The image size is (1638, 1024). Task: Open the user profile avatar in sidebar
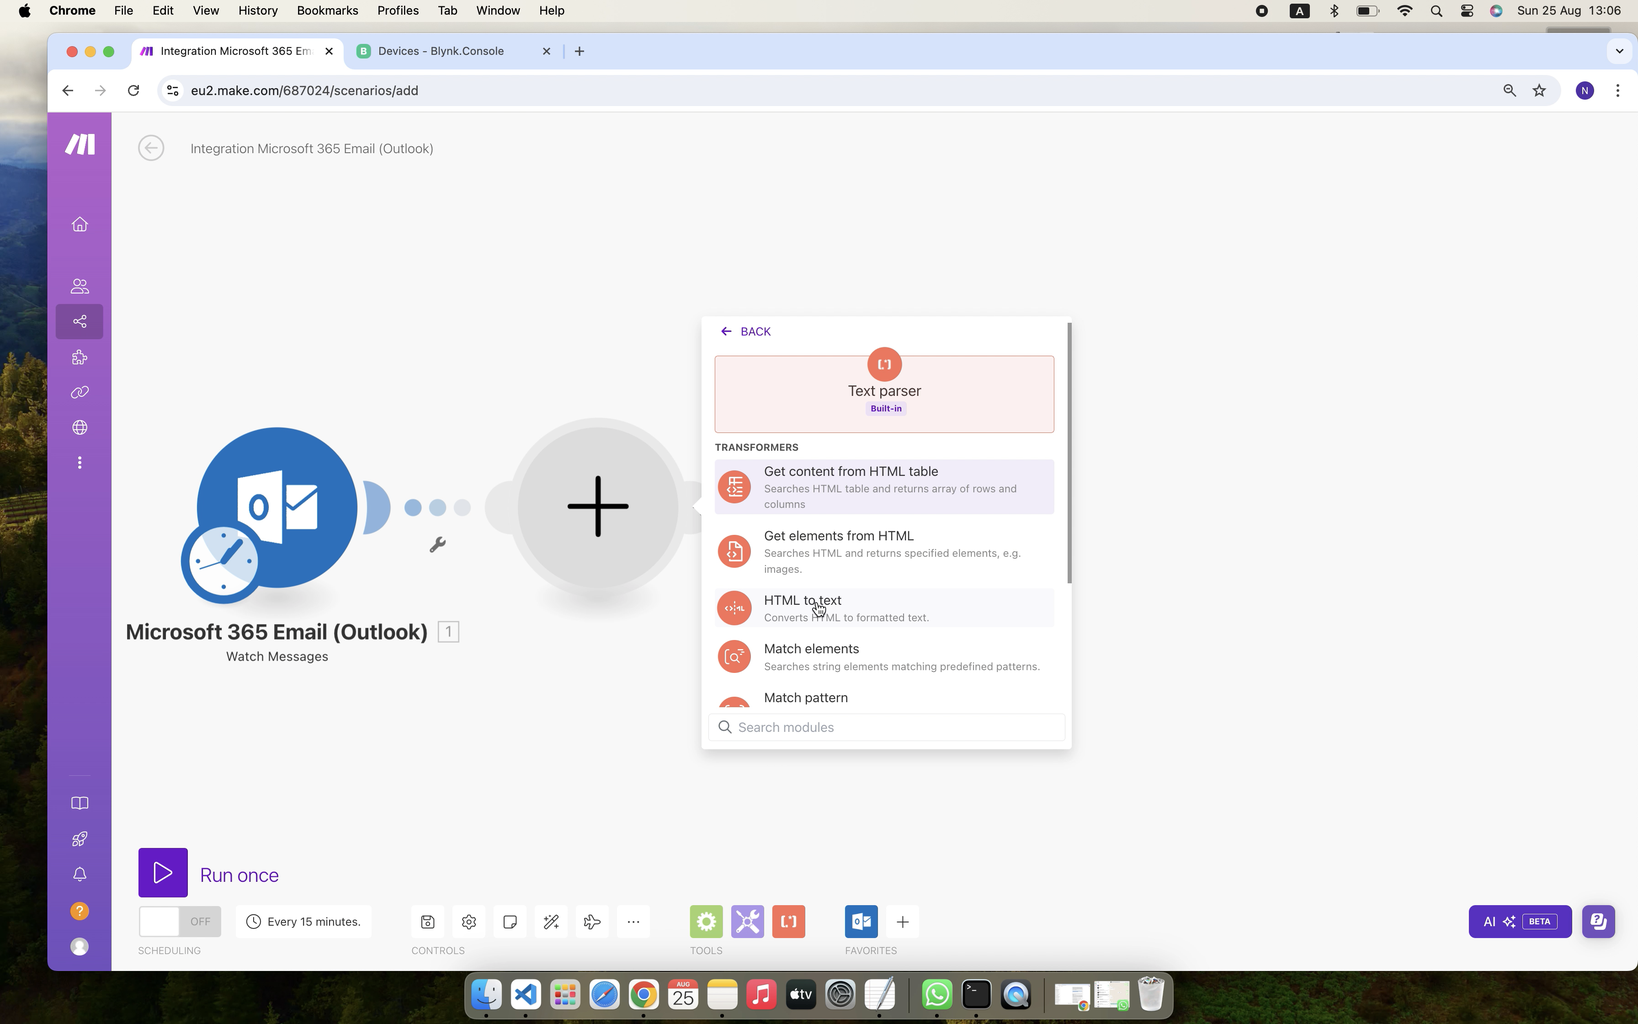tap(80, 946)
